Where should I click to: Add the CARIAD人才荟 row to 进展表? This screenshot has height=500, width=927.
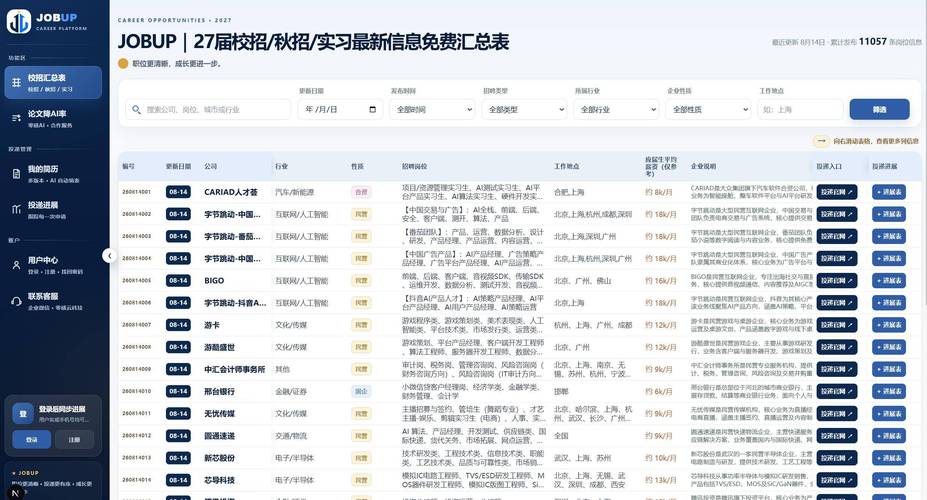(x=889, y=192)
